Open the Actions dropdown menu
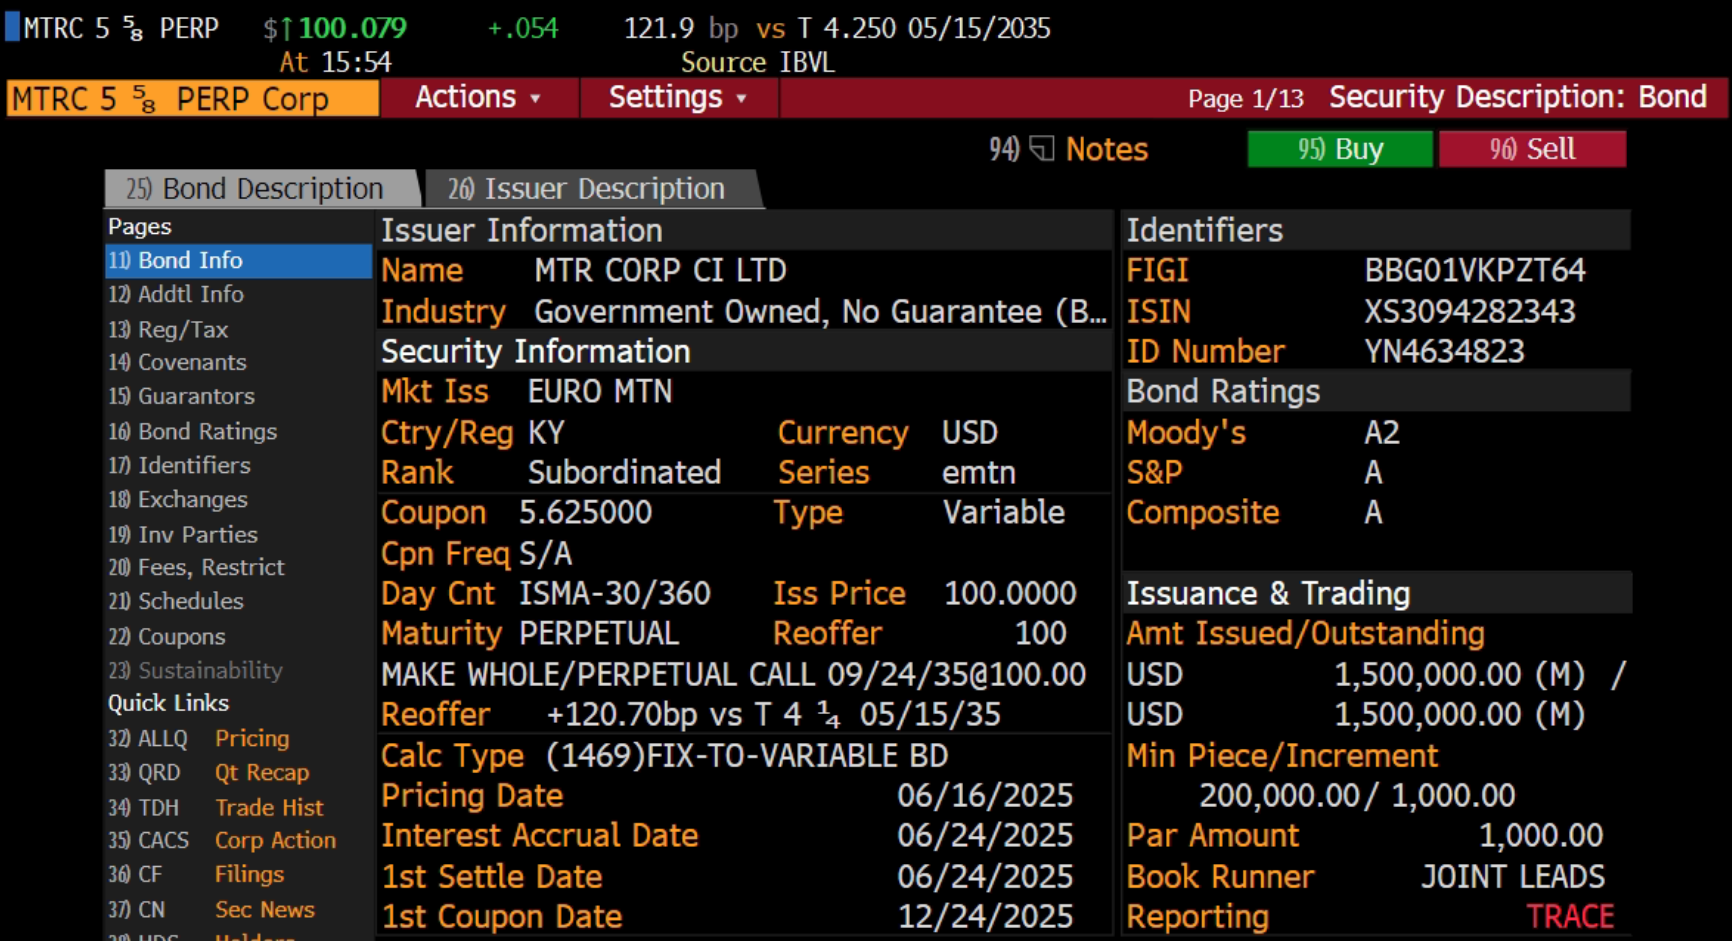1732x941 pixels. pyautogui.click(x=479, y=98)
